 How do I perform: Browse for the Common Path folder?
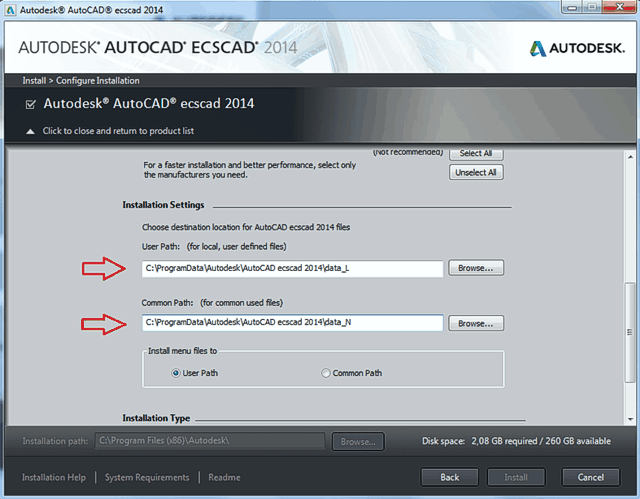click(x=476, y=324)
